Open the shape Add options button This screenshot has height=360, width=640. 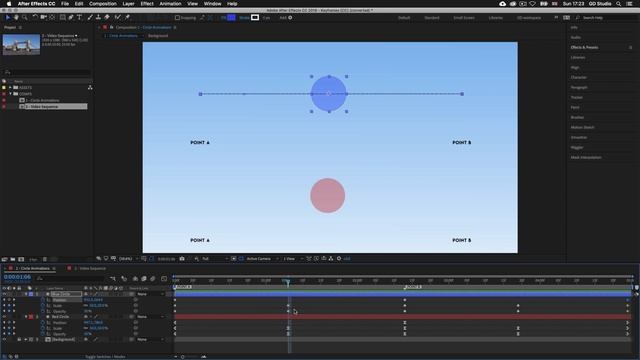pos(290,18)
